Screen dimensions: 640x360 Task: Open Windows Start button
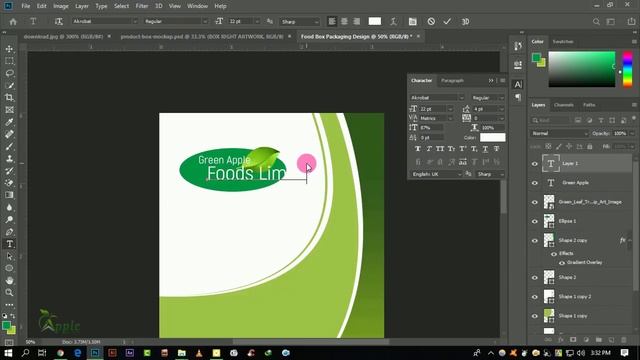[8, 353]
